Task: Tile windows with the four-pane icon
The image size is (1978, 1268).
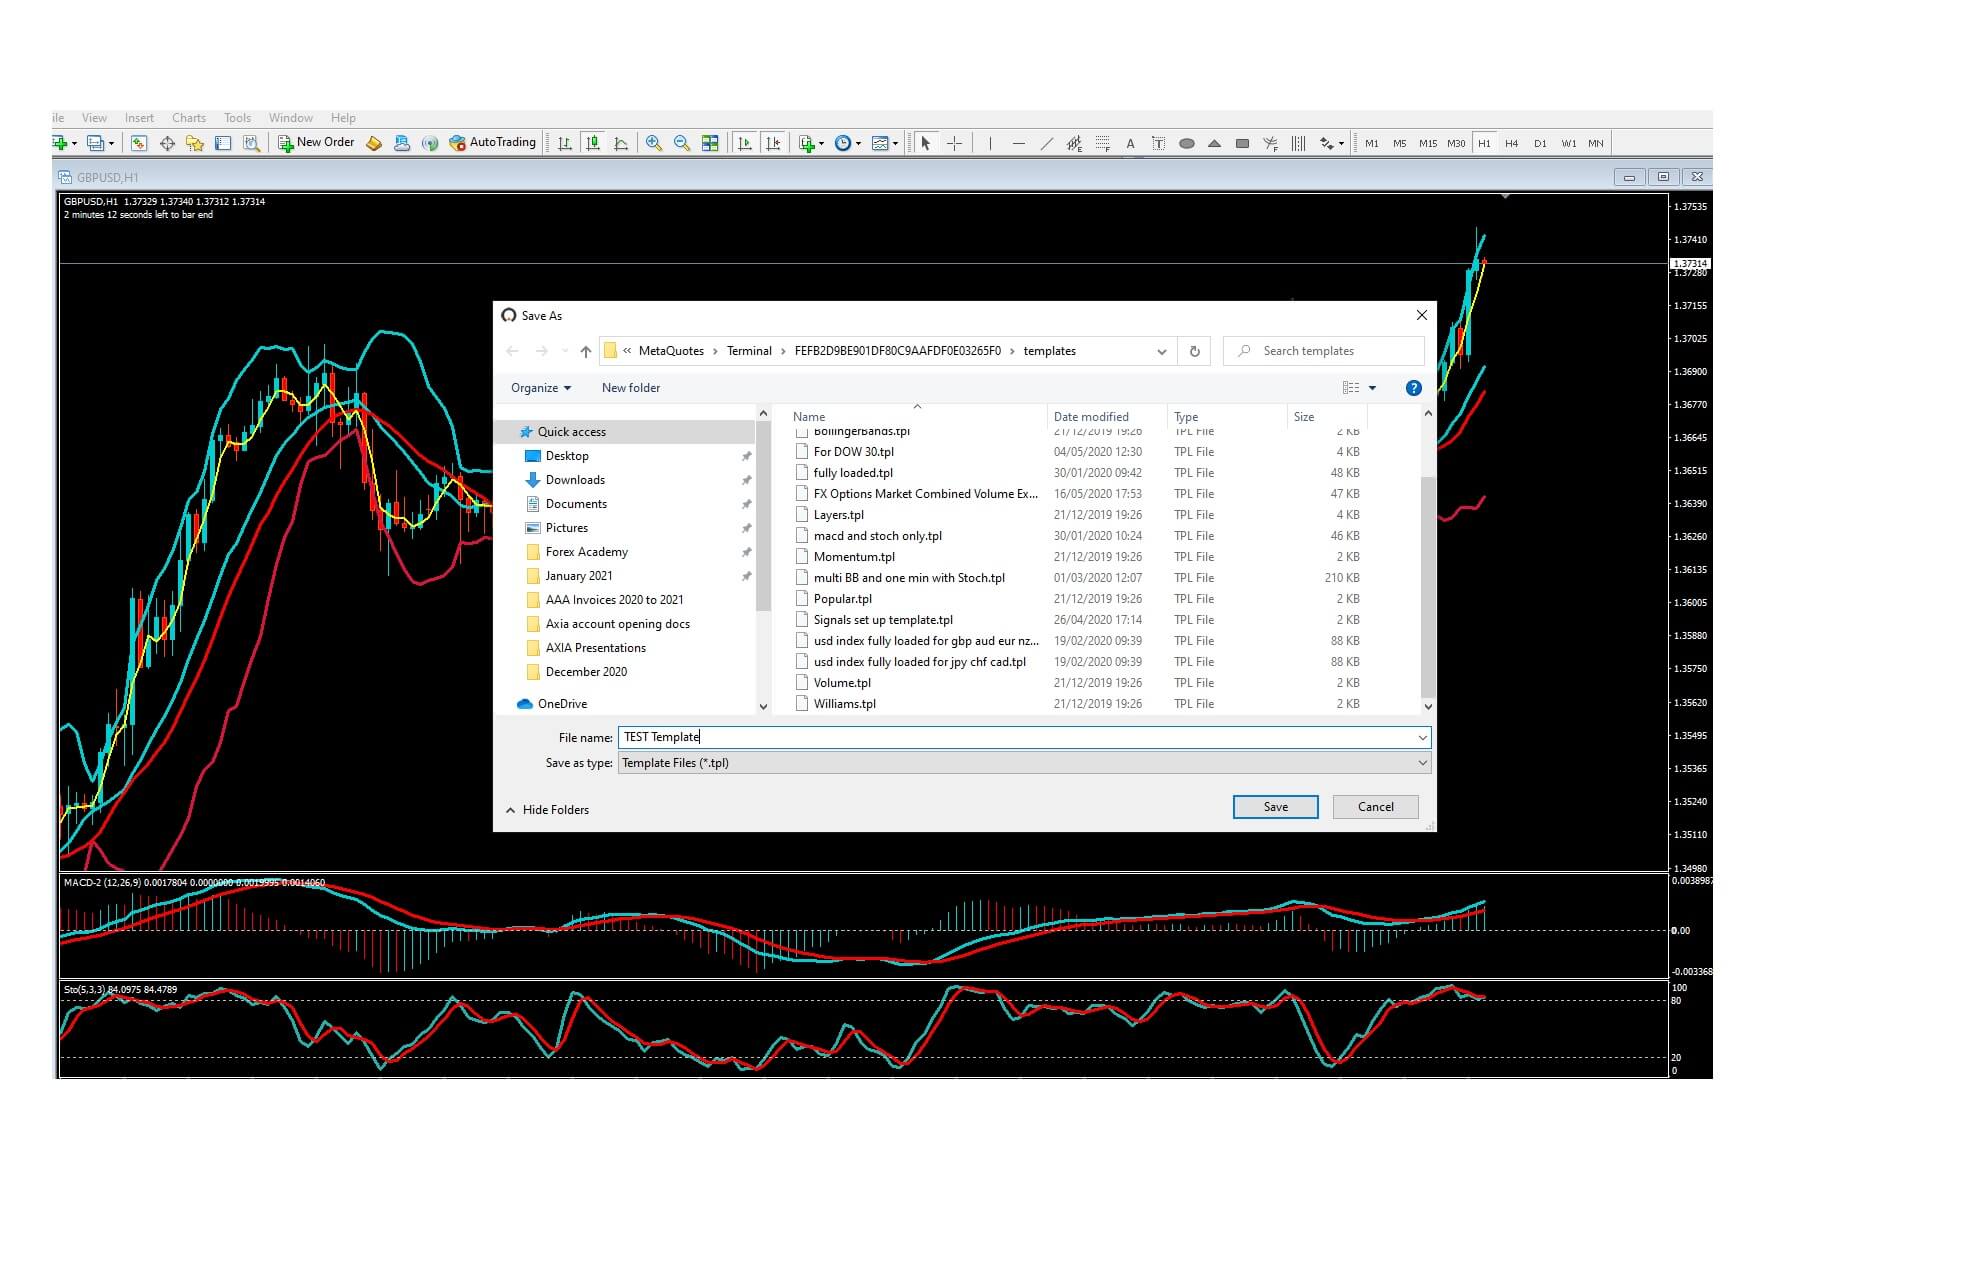Action: (710, 143)
